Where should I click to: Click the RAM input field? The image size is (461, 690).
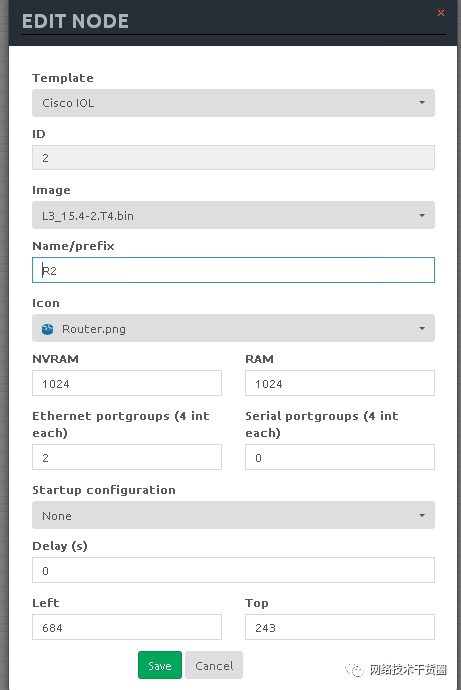coord(340,383)
